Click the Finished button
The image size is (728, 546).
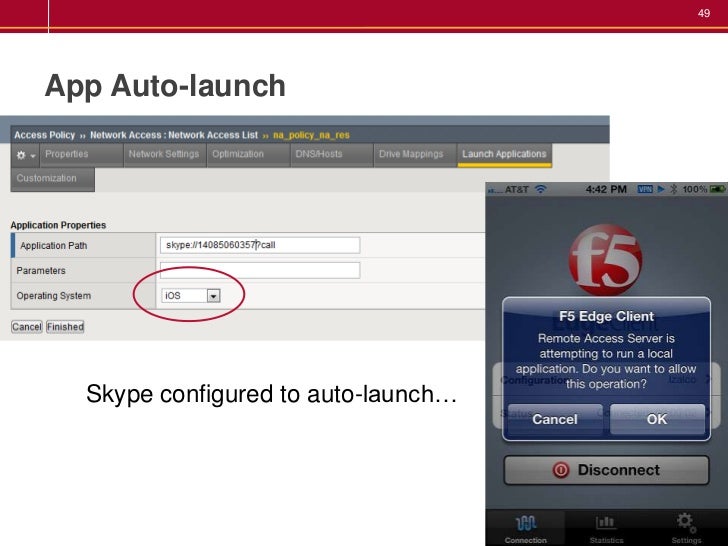point(65,327)
